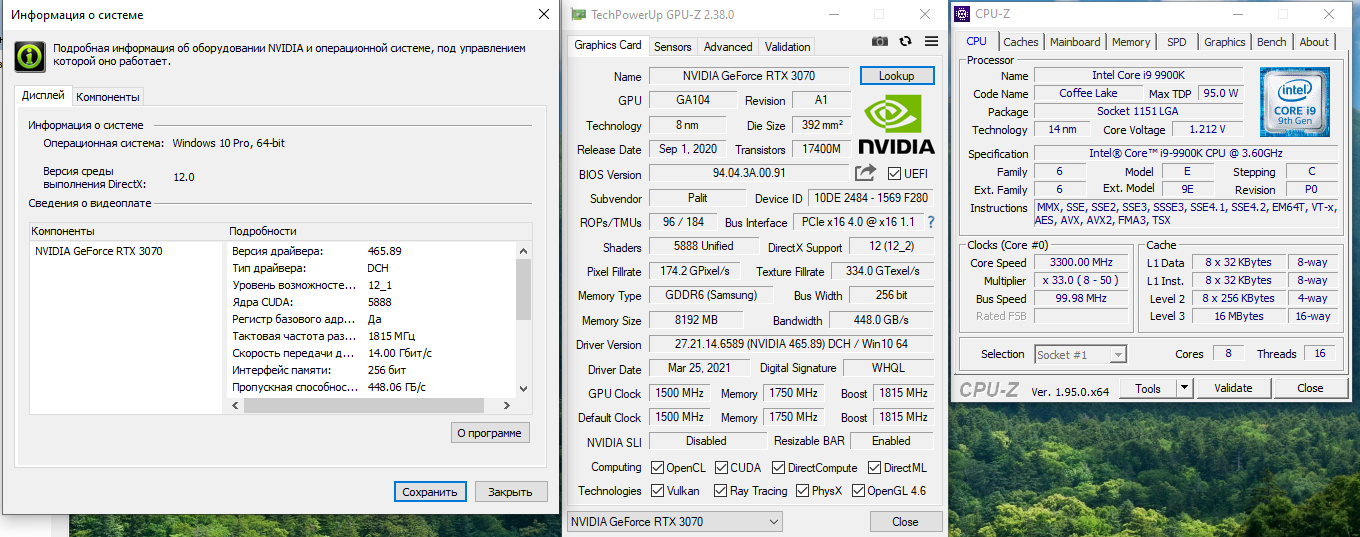Toggle the OpenGL 4.6 checkbox

(x=857, y=491)
